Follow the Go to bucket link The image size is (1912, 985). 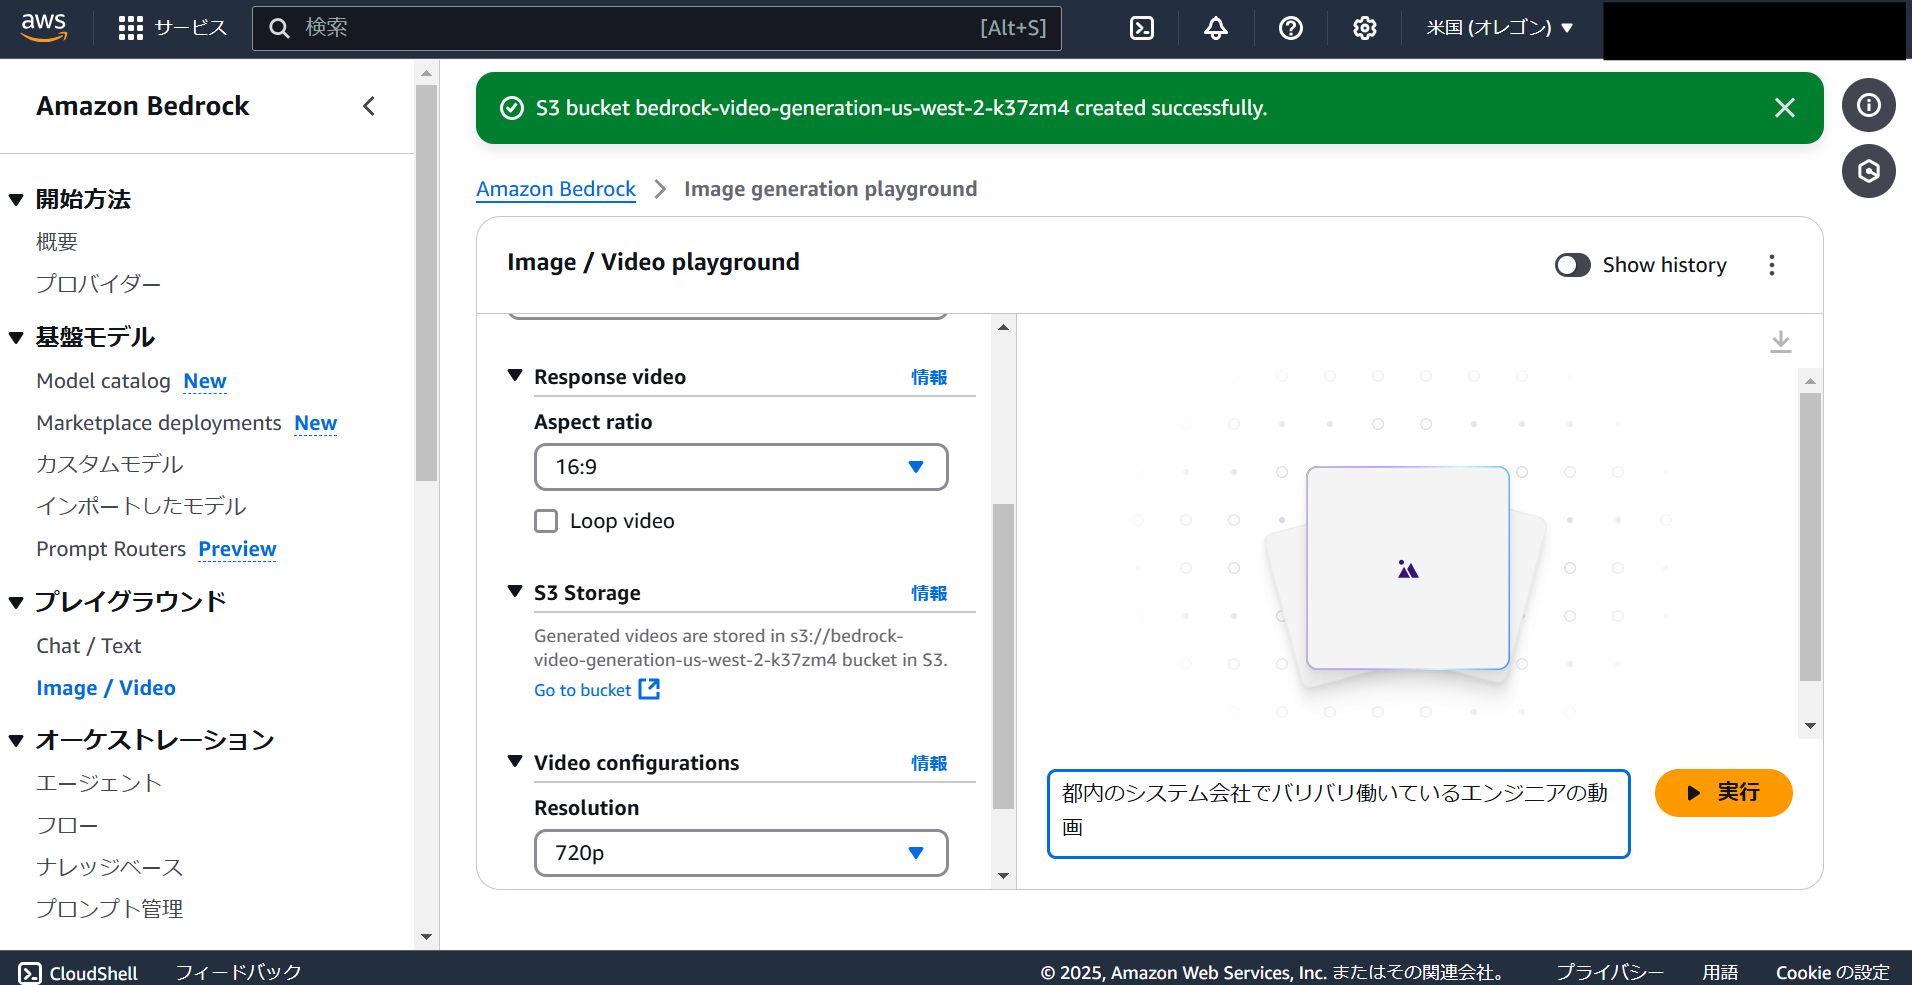[582, 690]
